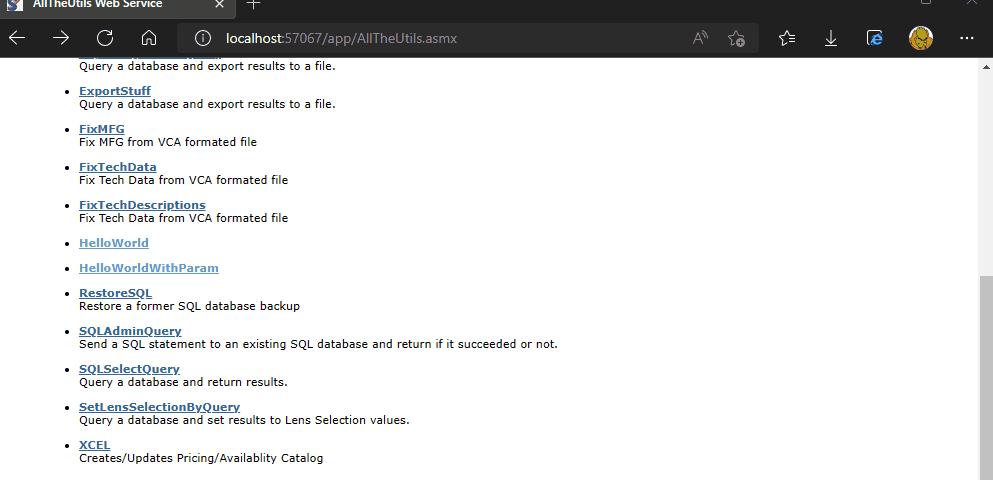The width and height of the screenshot is (993, 480).
Task: Open the HelloWorld operation link
Action: tap(114, 243)
